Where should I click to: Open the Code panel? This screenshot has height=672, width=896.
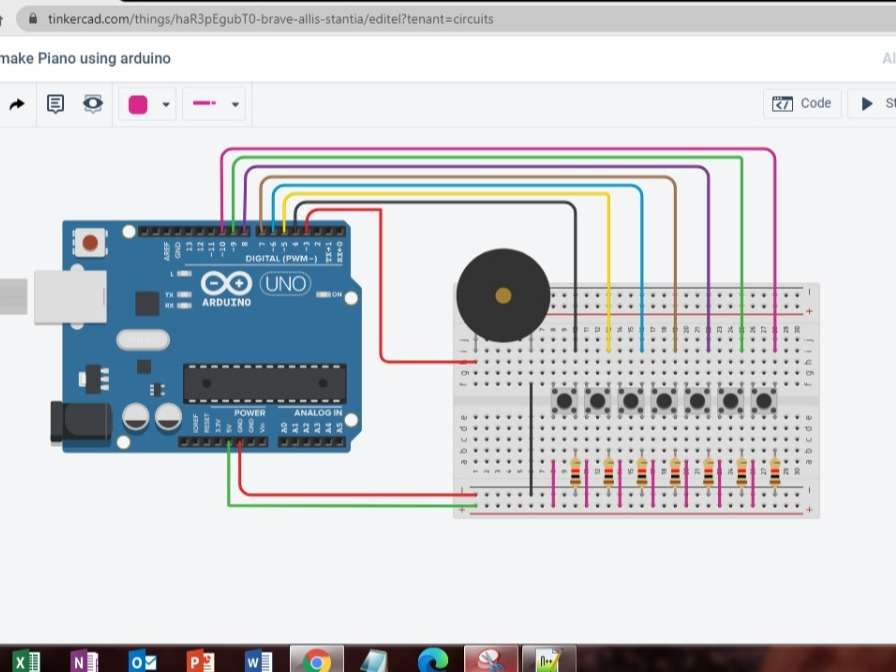coord(801,103)
